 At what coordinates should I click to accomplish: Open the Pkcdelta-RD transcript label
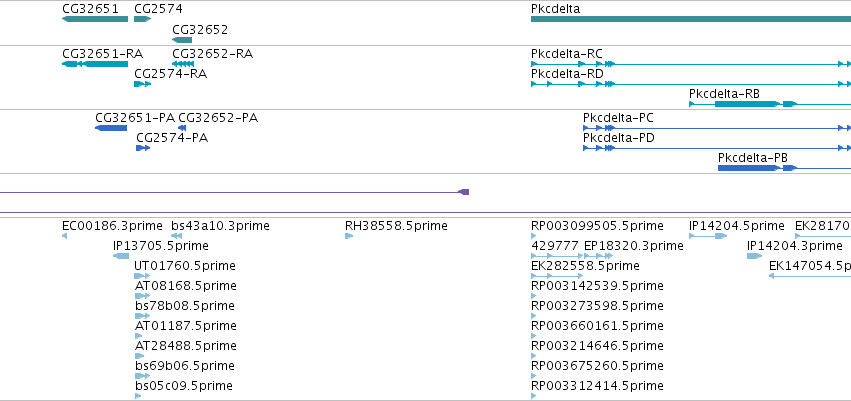[567, 74]
